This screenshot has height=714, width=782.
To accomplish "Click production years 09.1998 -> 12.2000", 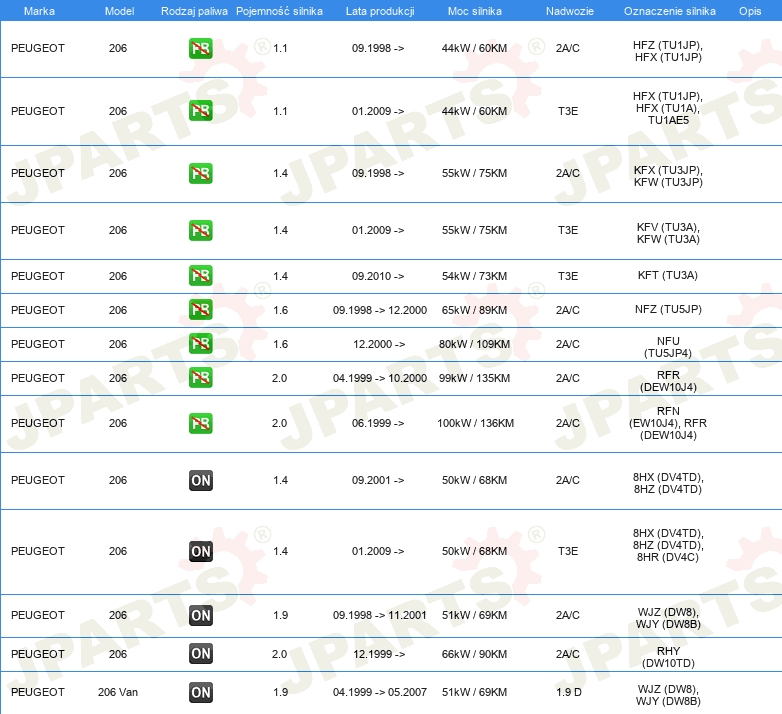I will point(380,310).
